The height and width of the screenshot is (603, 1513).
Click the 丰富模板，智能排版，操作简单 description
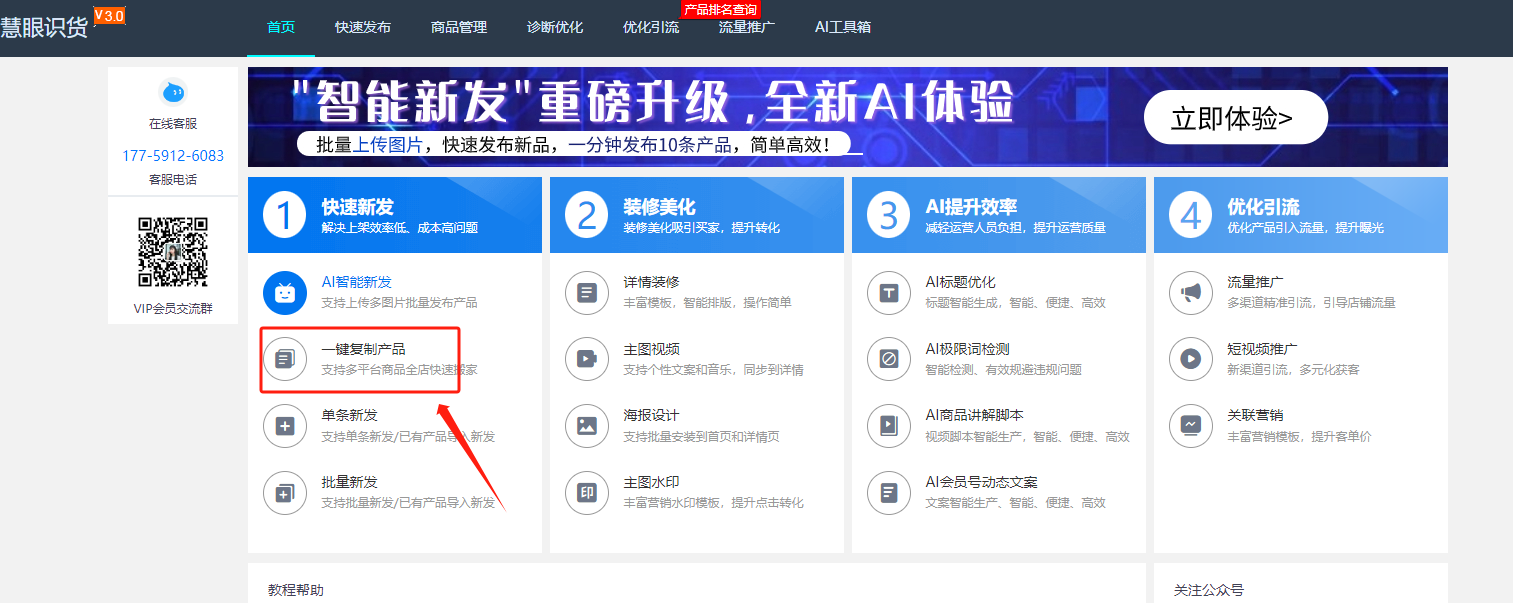[707, 302]
